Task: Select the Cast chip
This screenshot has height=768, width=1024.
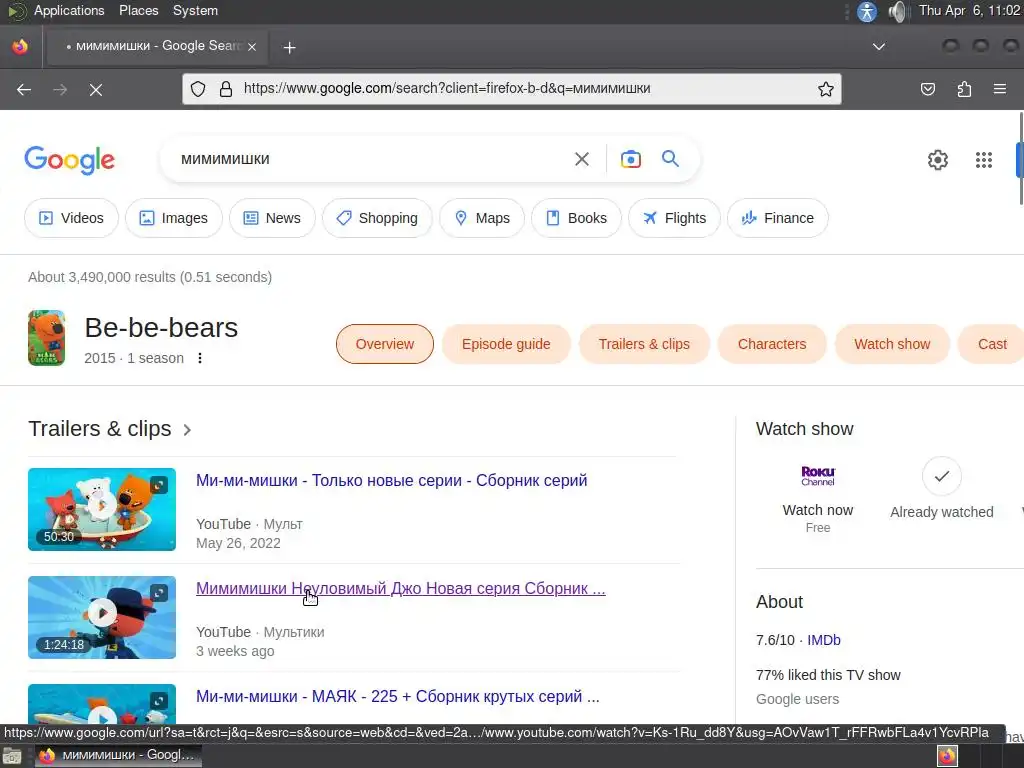Action: [x=991, y=344]
